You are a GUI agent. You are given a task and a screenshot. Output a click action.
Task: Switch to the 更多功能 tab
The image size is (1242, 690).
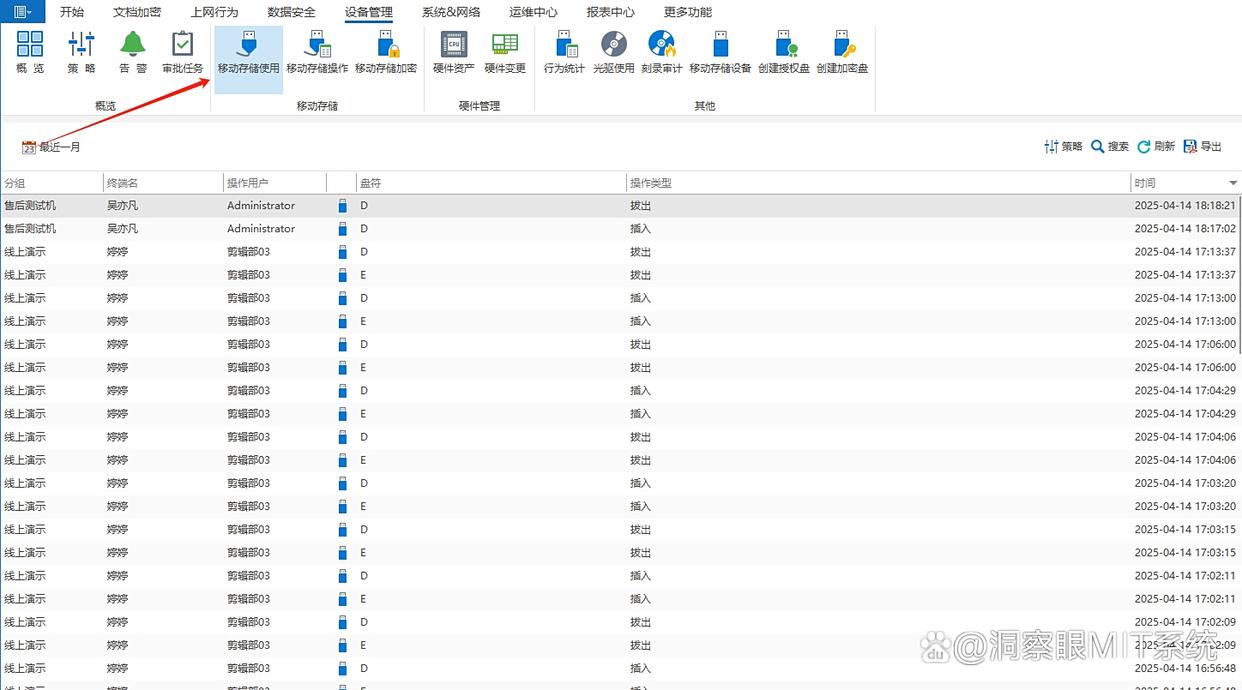click(x=688, y=12)
